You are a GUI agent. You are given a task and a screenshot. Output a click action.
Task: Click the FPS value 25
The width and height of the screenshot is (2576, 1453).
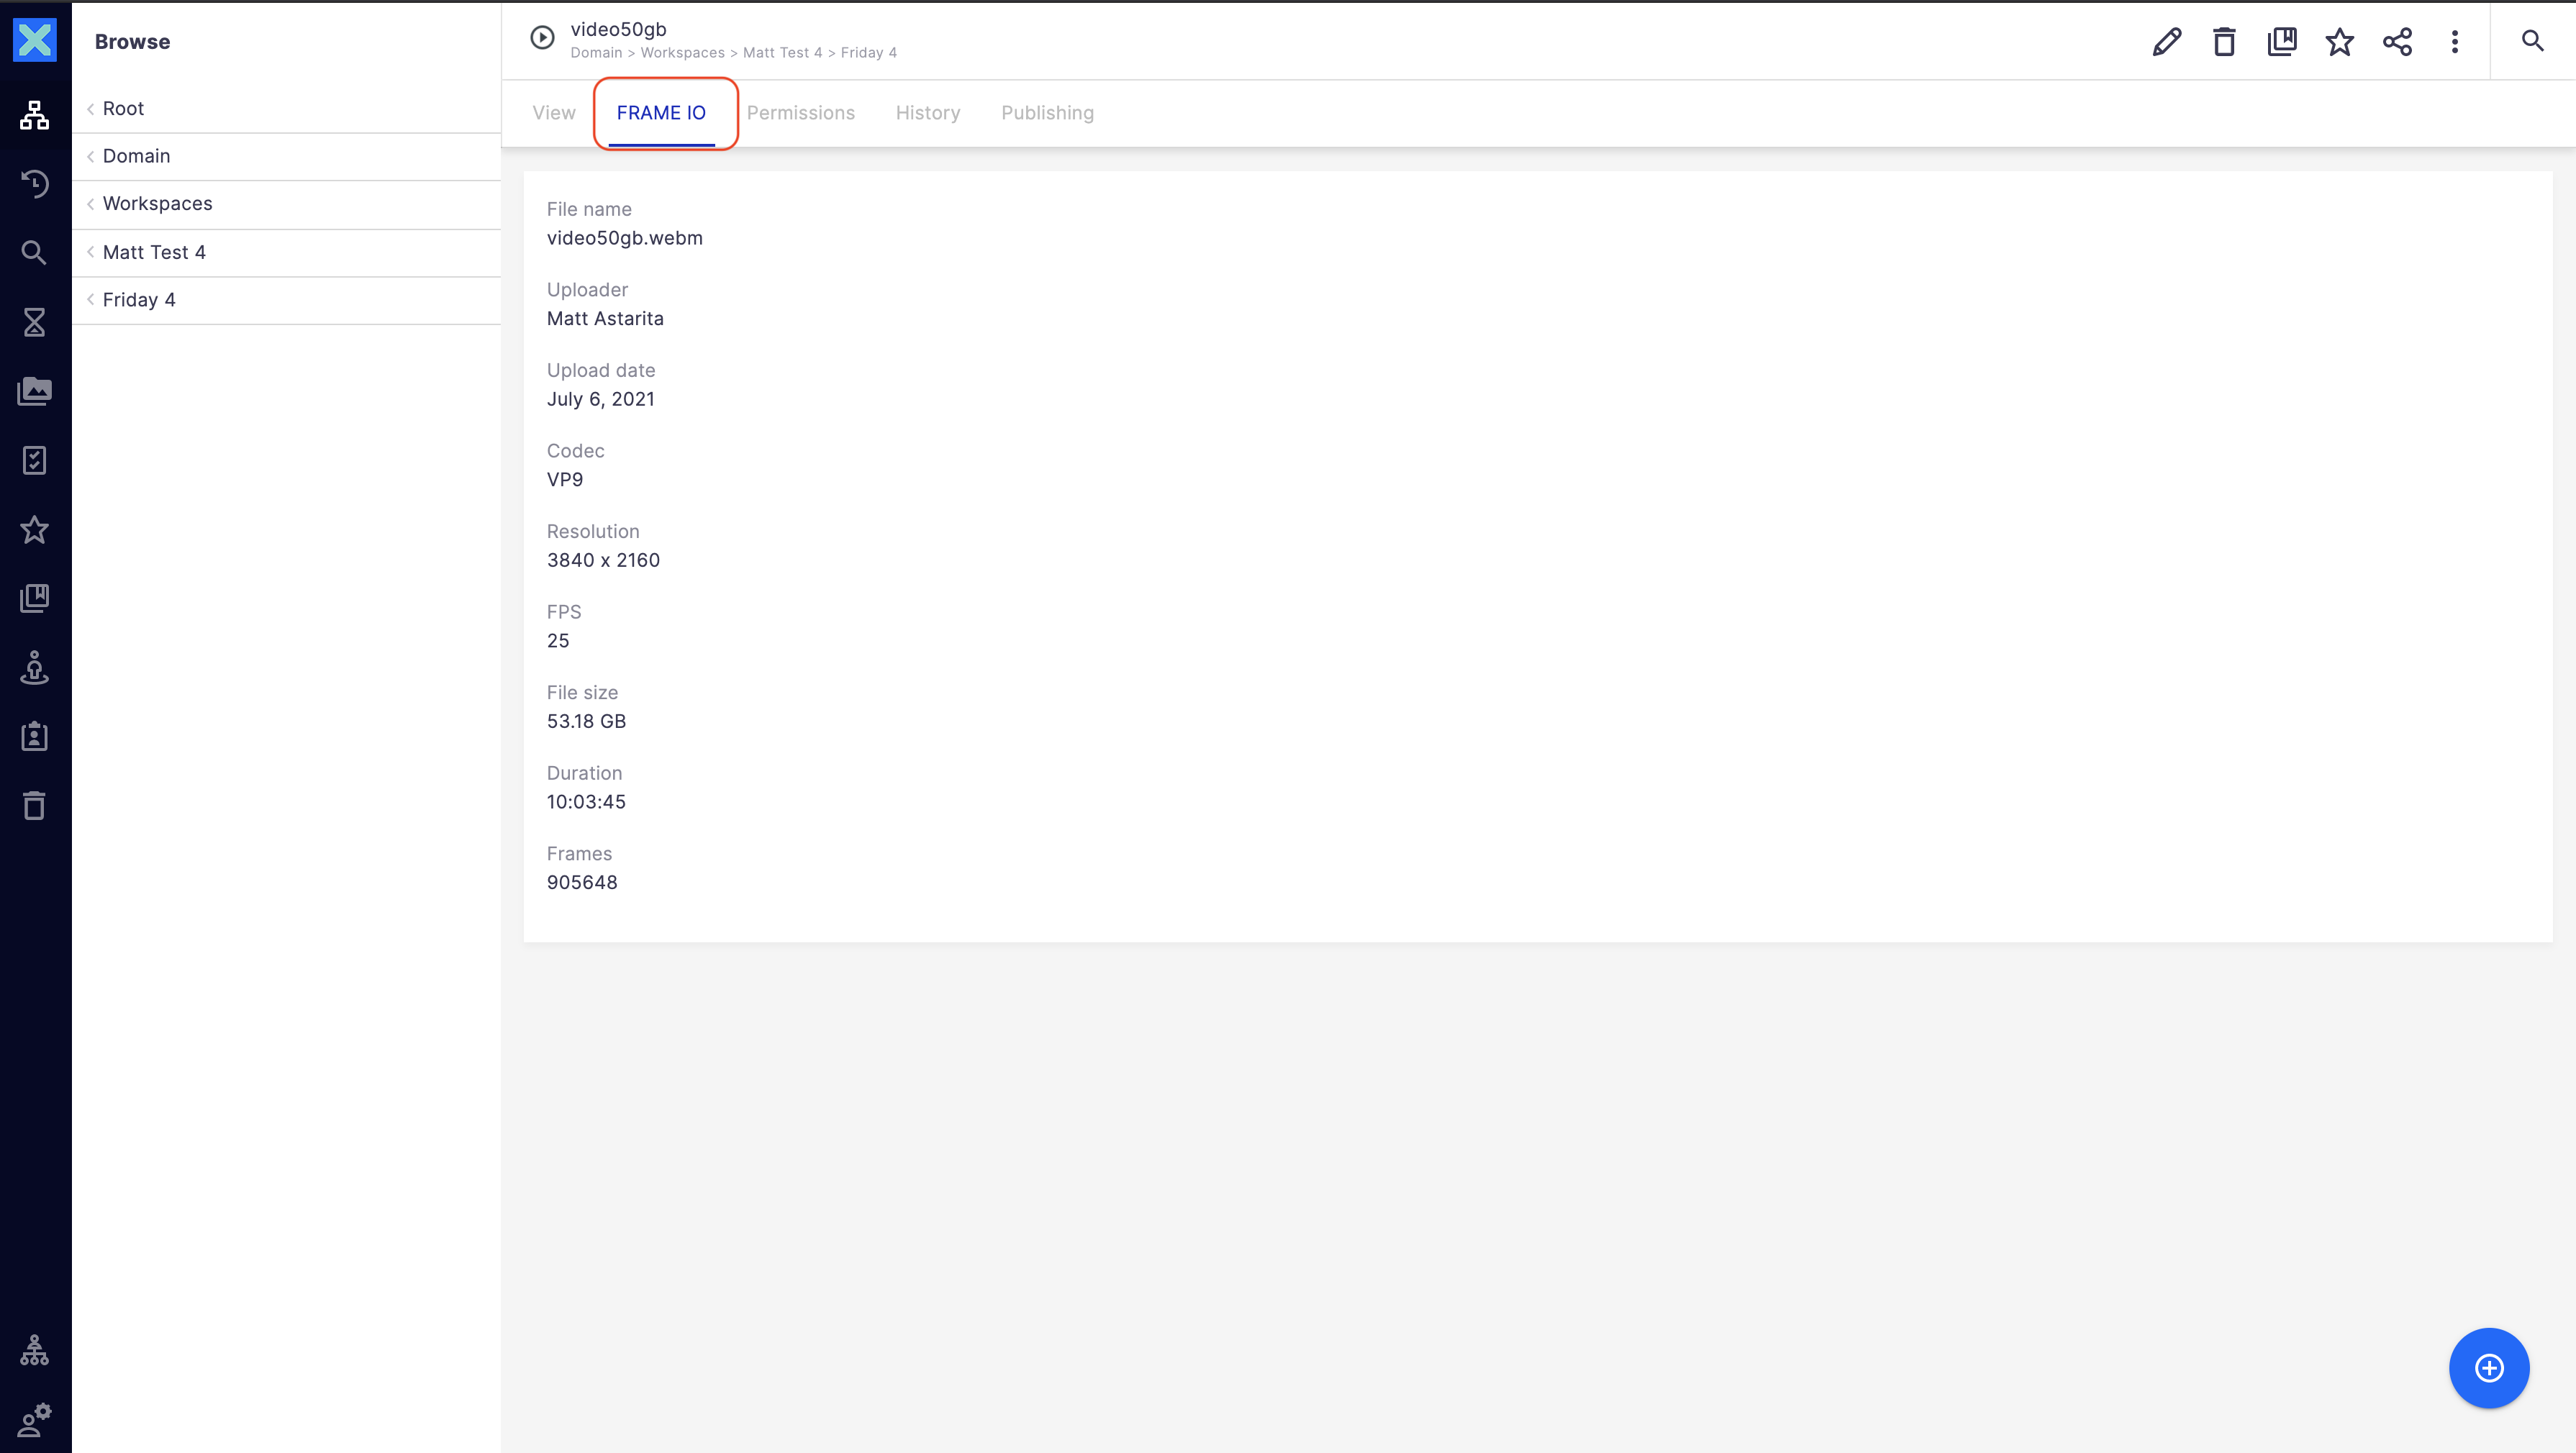[x=558, y=641]
